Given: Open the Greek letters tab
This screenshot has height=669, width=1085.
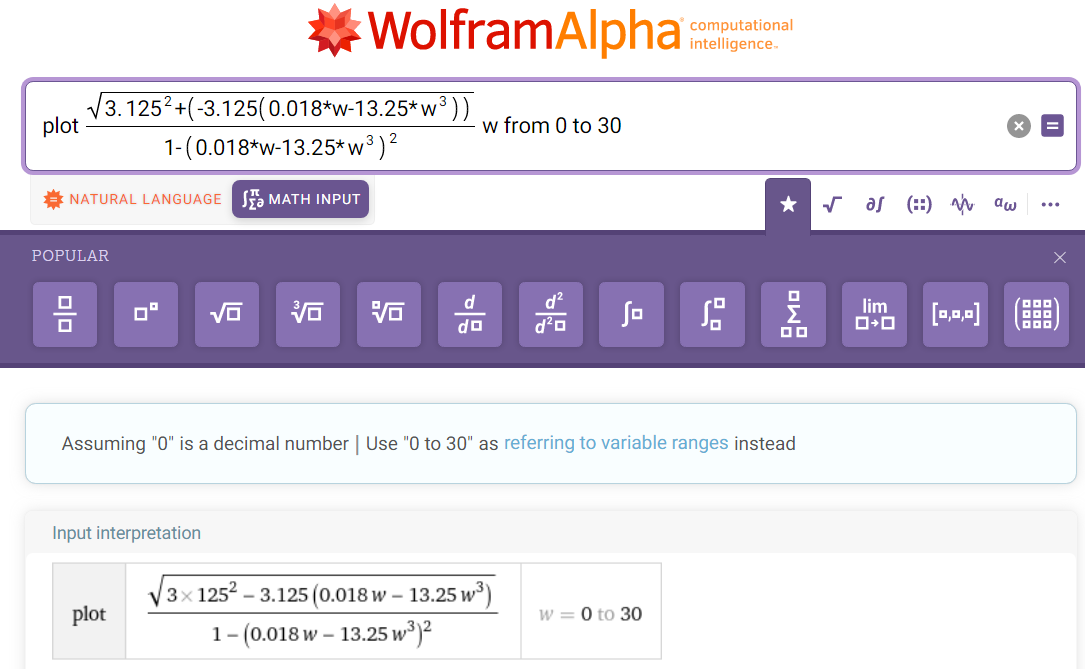Looking at the screenshot, I should point(1005,205).
